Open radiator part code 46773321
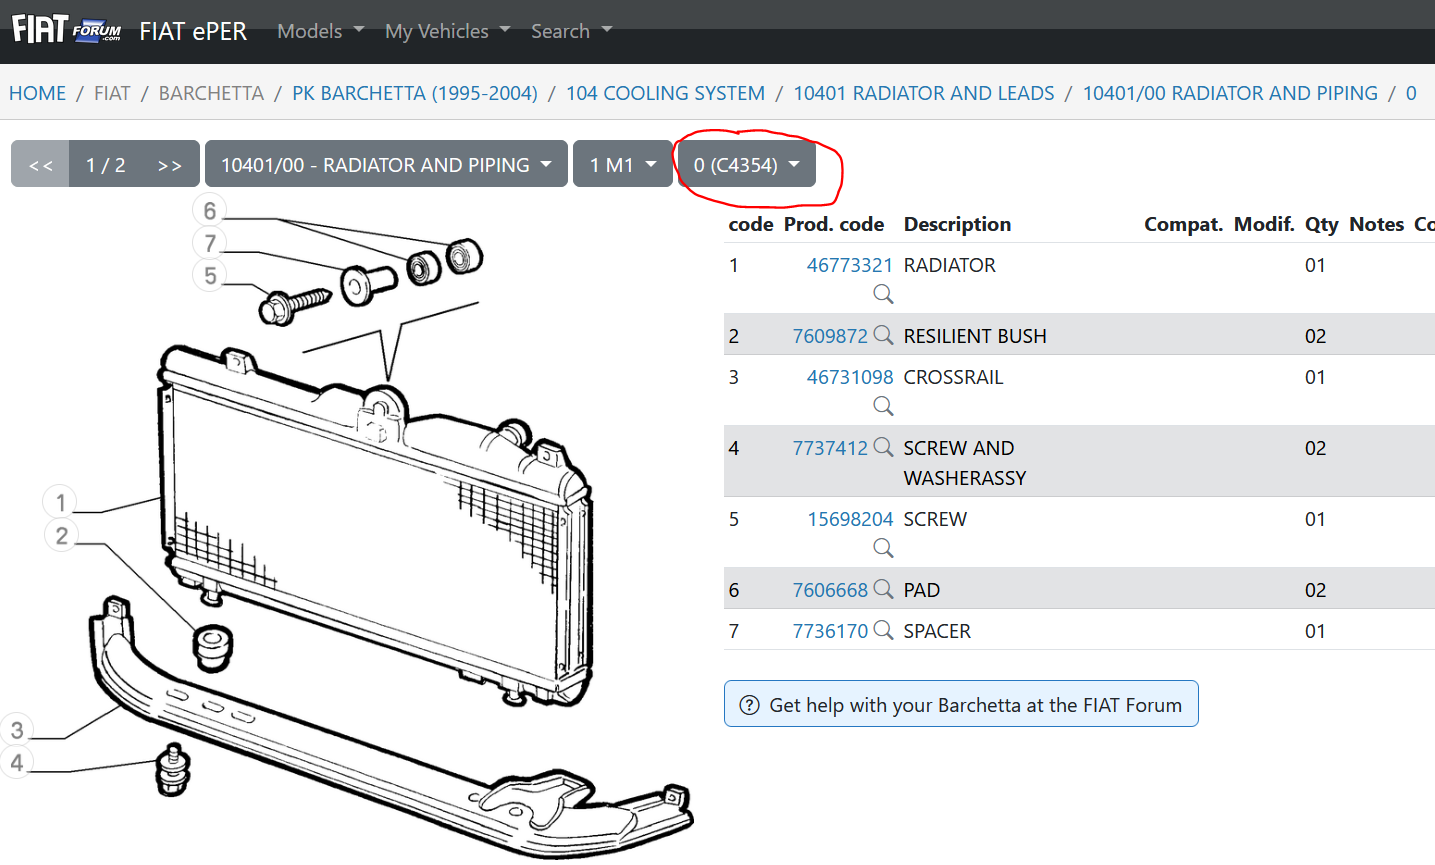The image size is (1435, 865). (x=850, y=265)
